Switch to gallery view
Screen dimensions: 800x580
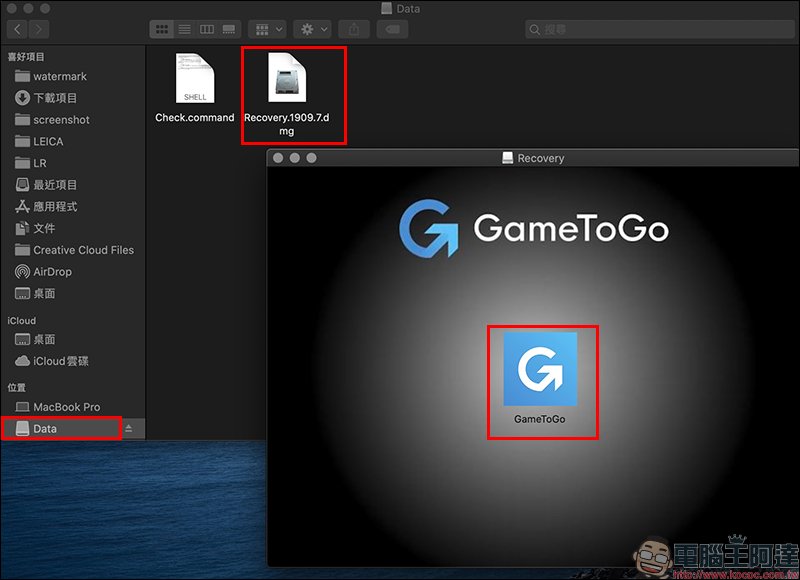click(x=230, y=30)
